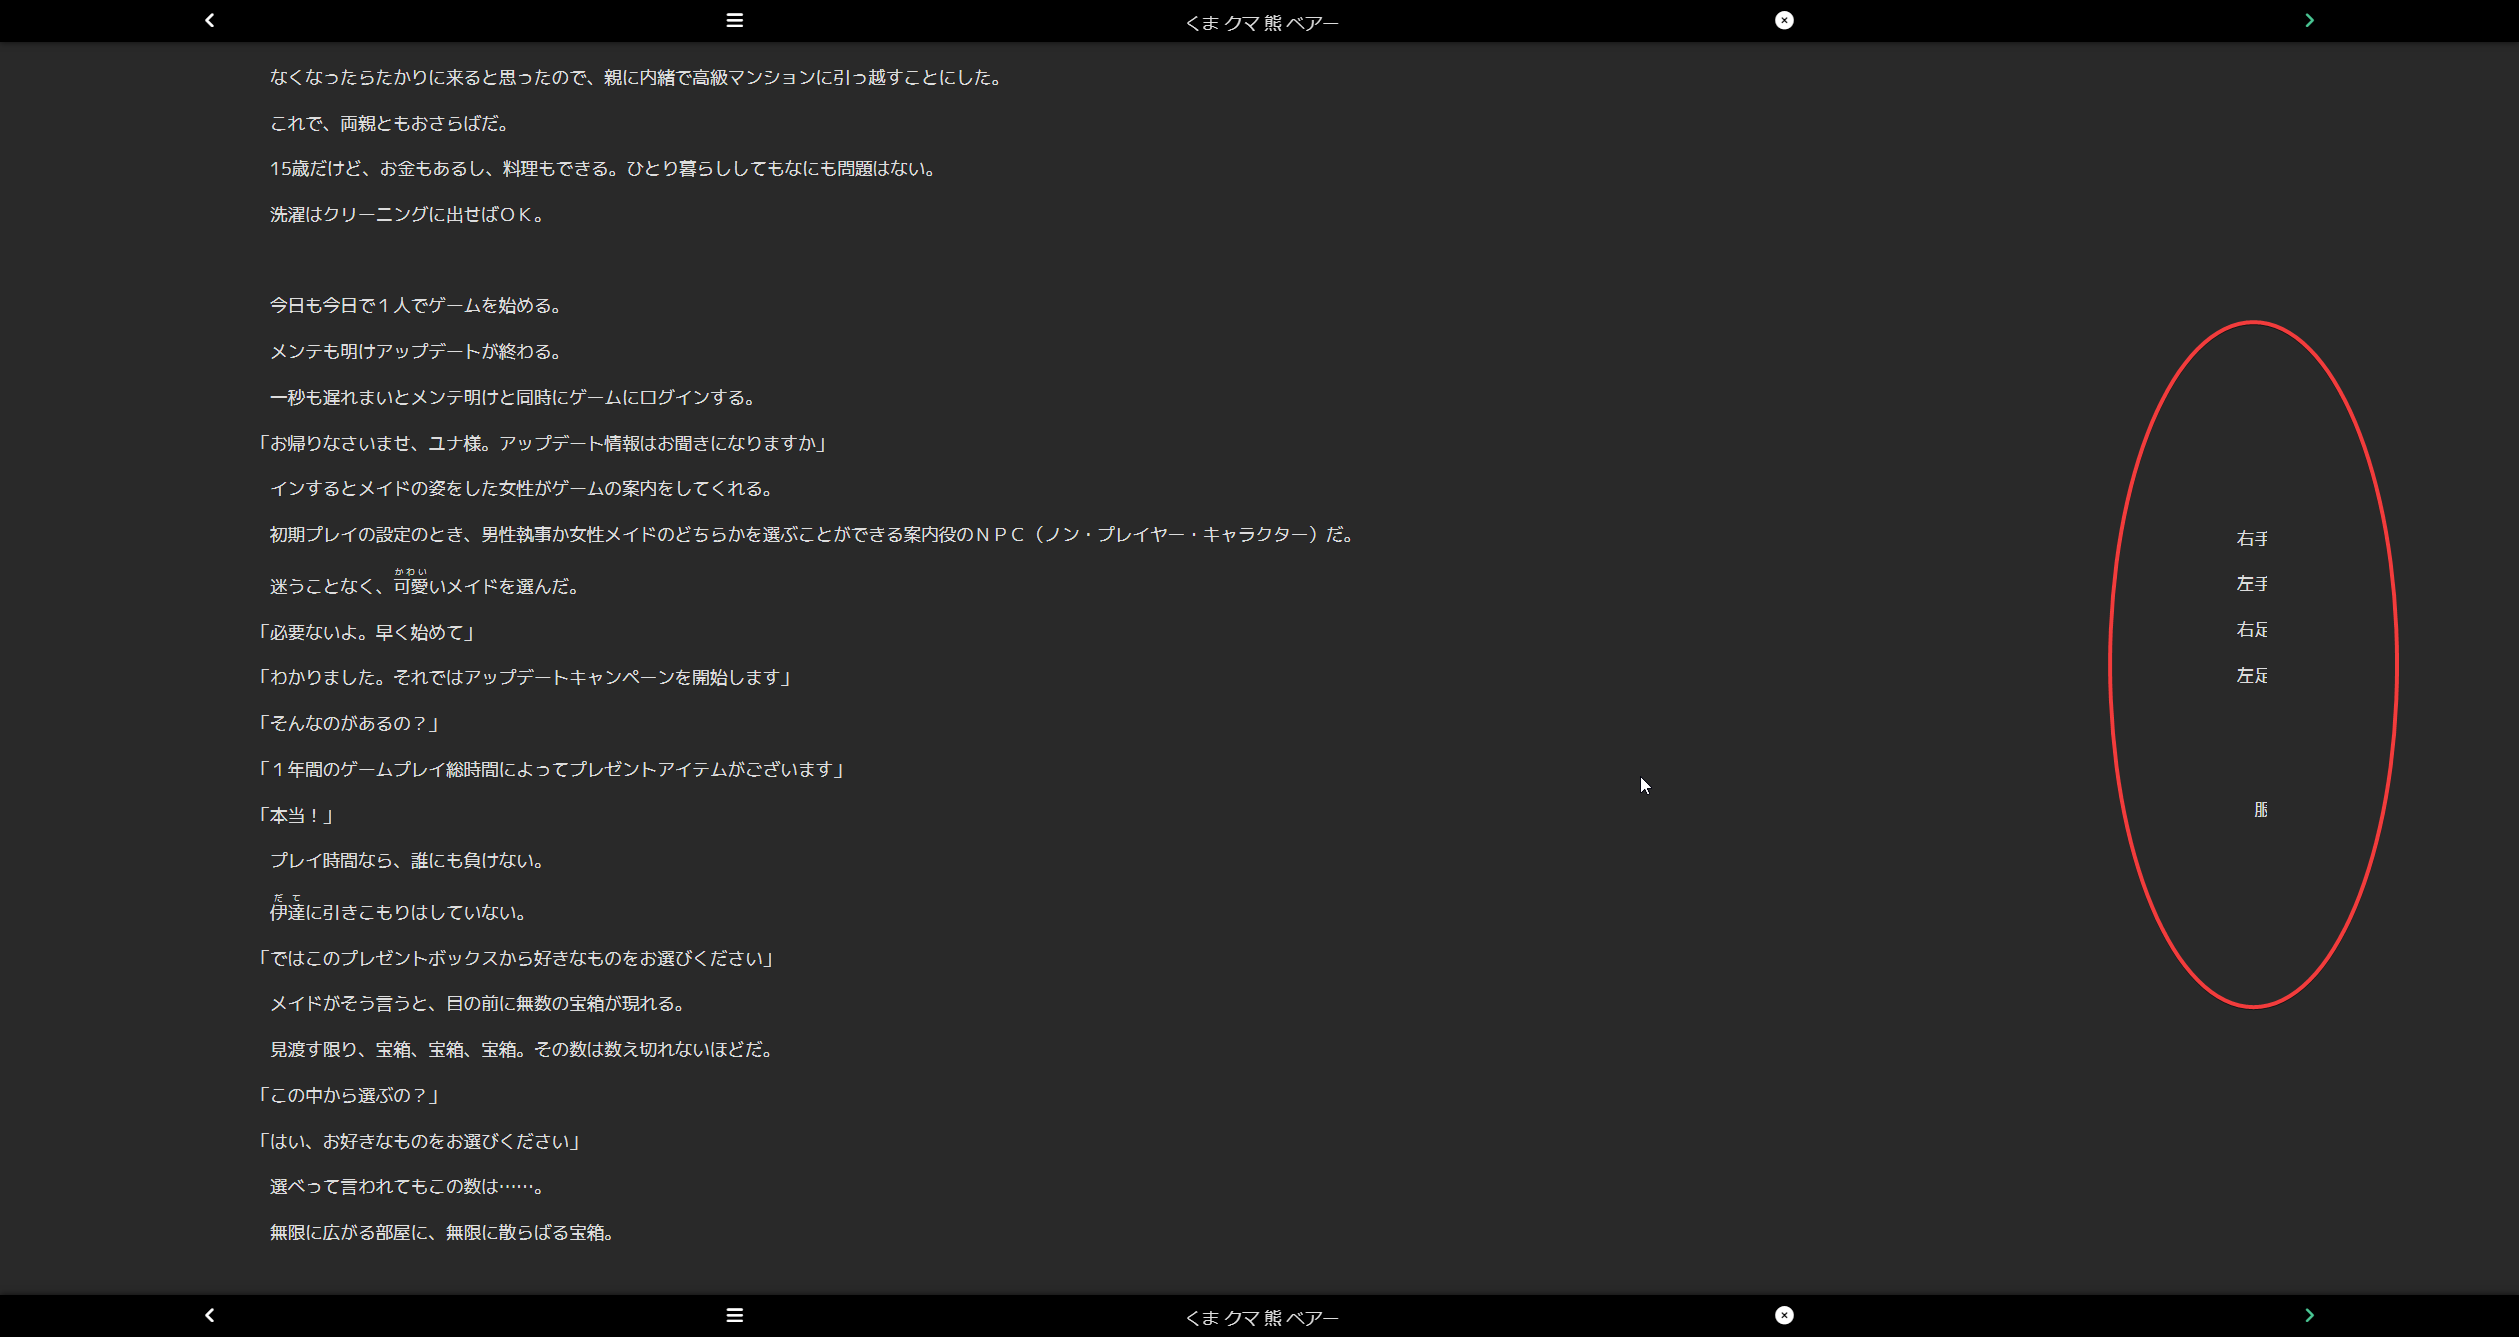The height and width of the screenshot is (1337, 2519).
Task: Open the hamburger menu in the top bar
Action: pos(735,20)
